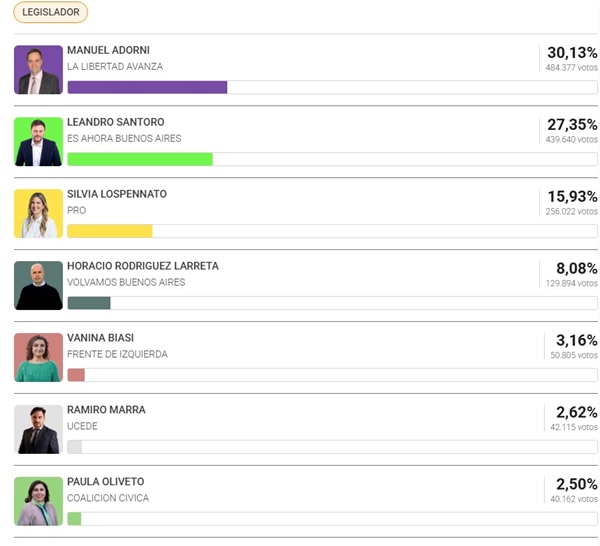Open Leandro Santoro's candidate photo
Viewport: 600px width, 546px height.
[x=38, y=142]
